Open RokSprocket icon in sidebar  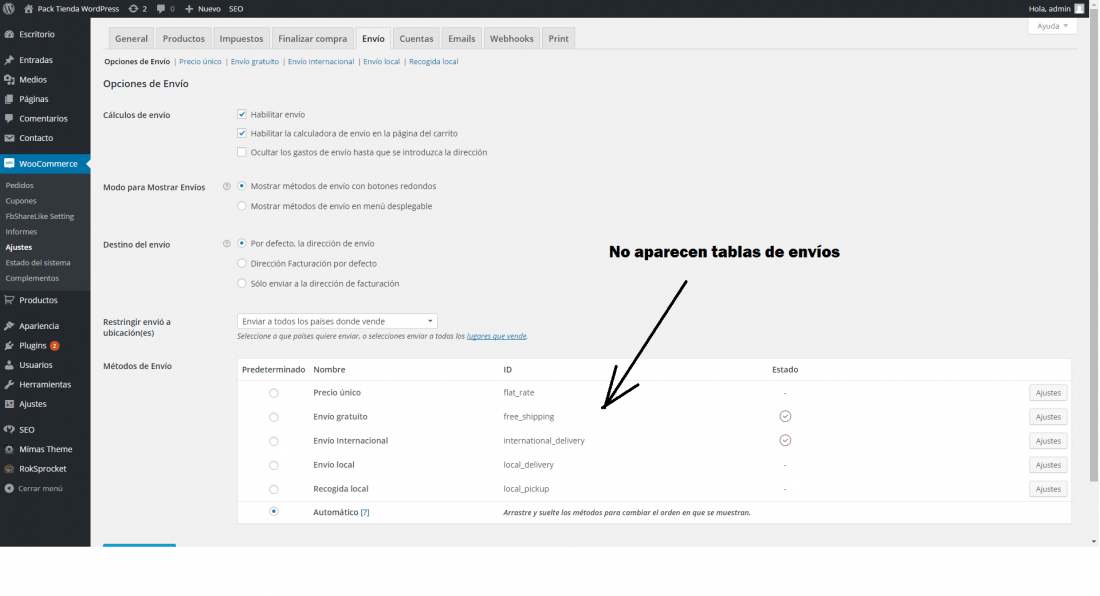[9, 468]
